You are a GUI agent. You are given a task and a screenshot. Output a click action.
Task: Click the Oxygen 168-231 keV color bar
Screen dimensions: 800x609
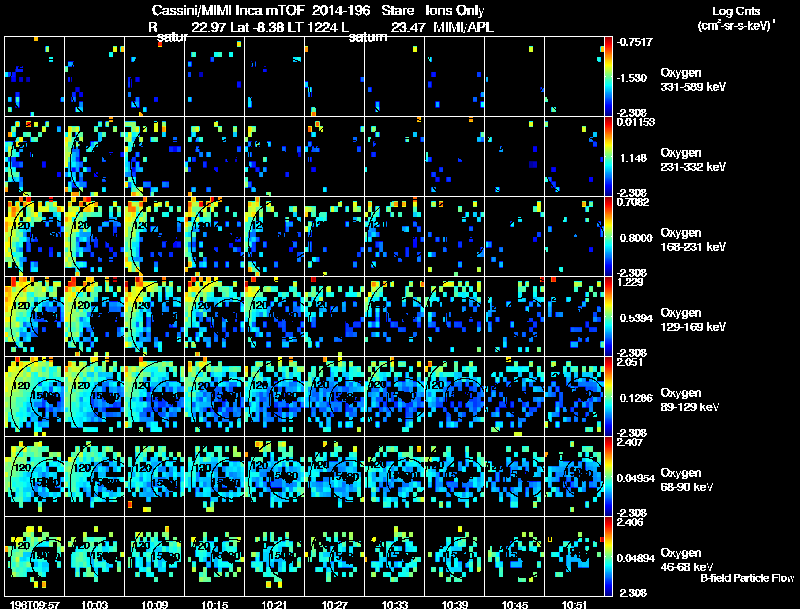click(x=609, y=237)
